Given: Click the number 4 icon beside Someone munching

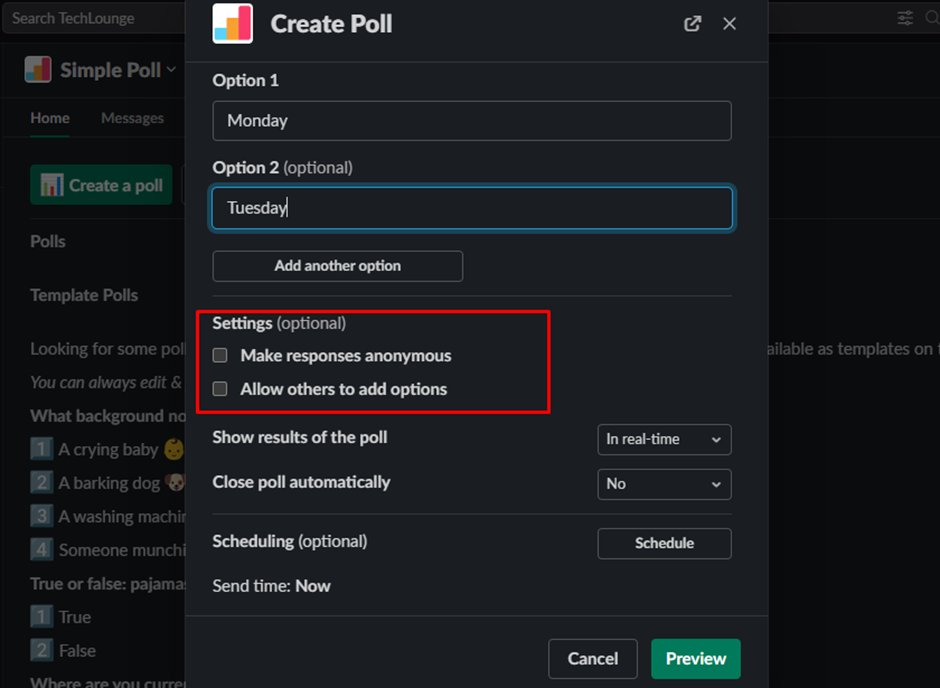Looking at the screenshot, I should point(41,550).
